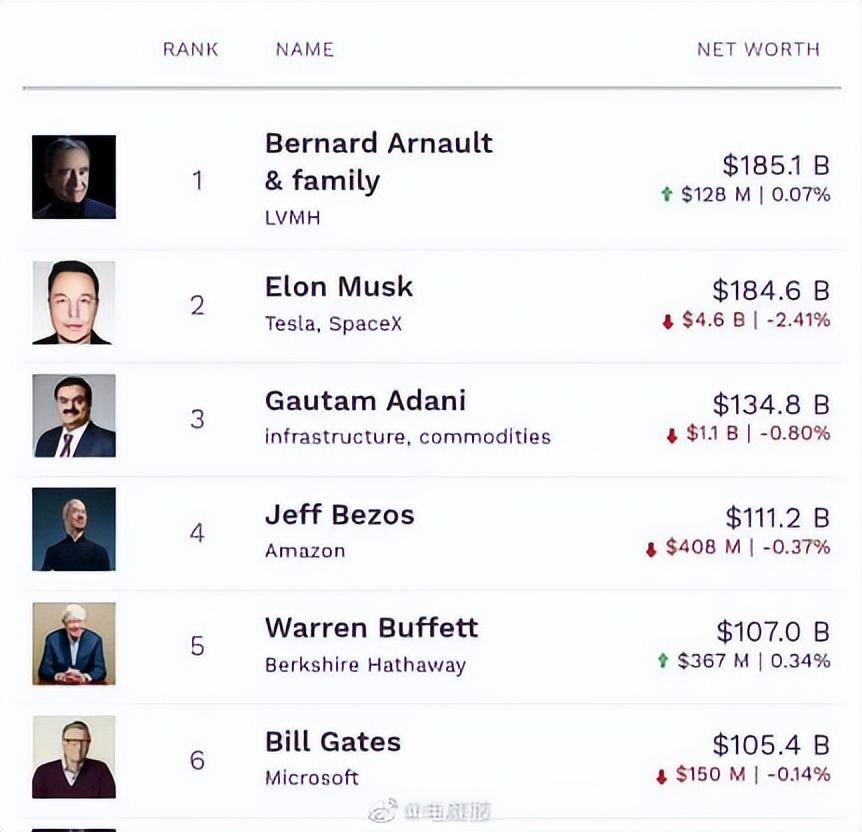
Task: Sort by the RANK column header
Action: coord(190,49)
